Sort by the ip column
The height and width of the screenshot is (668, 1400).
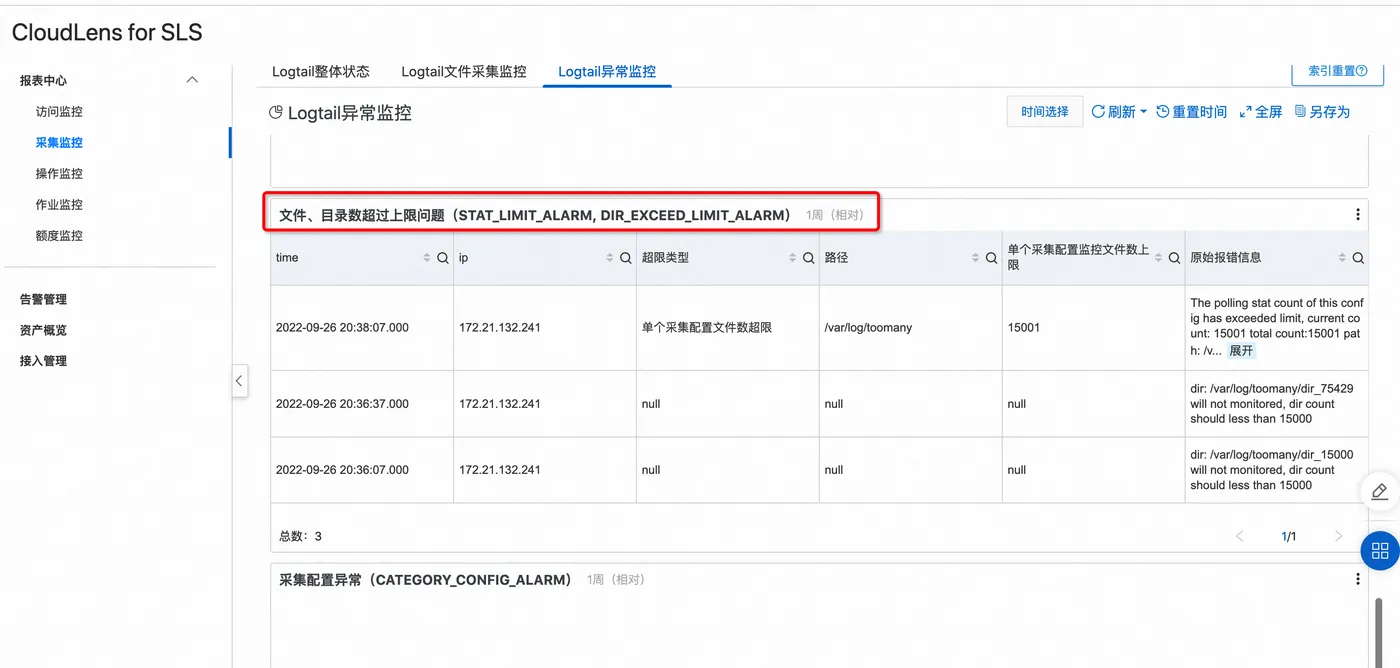point(609,258)
